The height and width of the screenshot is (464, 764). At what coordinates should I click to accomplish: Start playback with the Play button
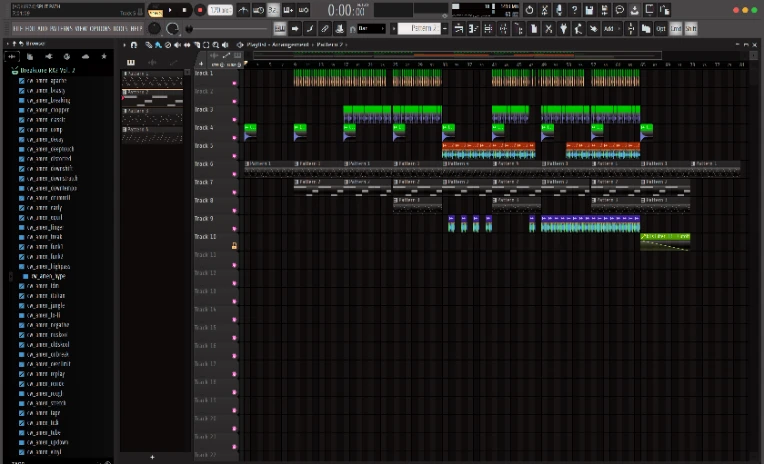(x=170, y=10)
